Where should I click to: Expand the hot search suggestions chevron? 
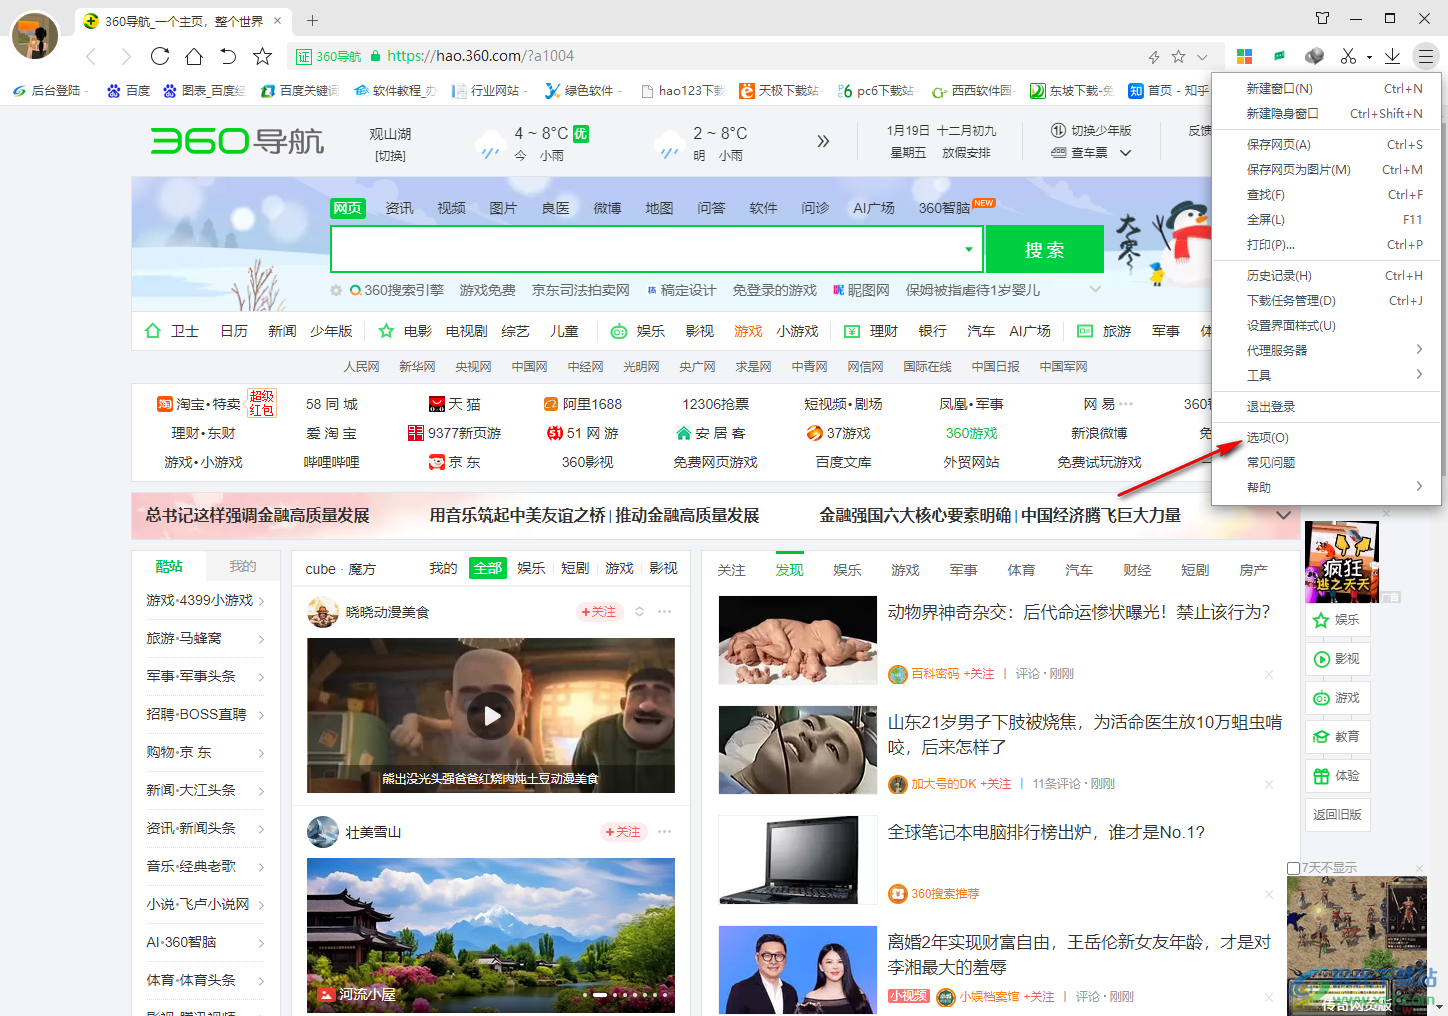pyautogui.click(x=1095, y=290)
